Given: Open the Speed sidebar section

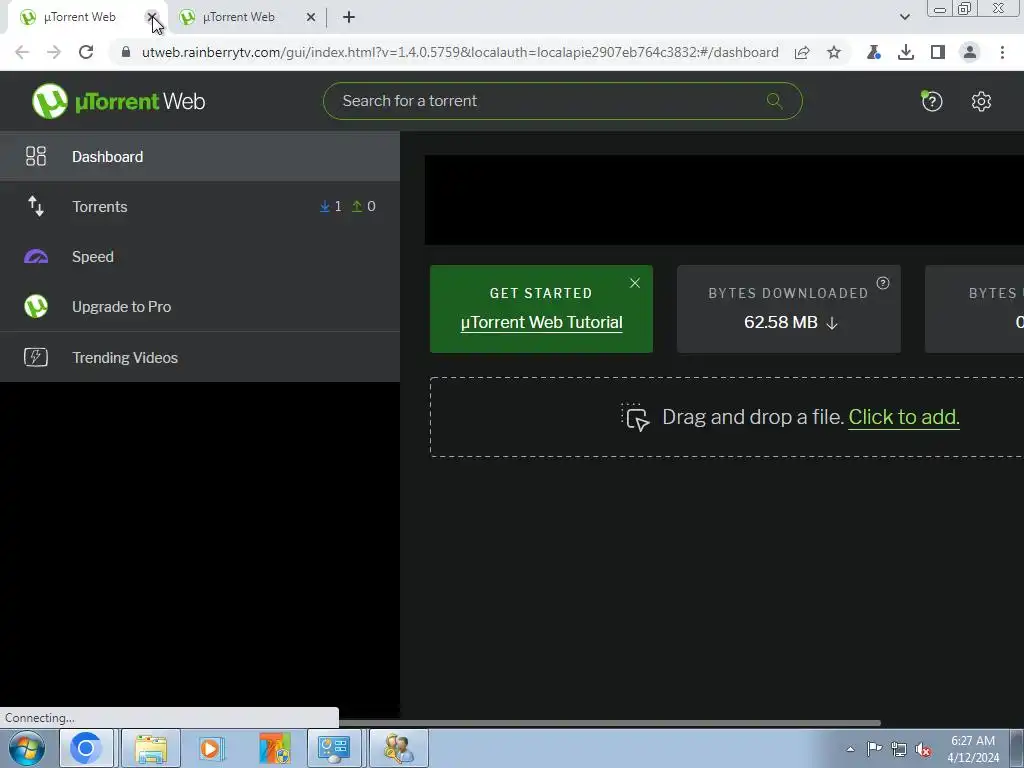Looking at the screenshot, I should [199, 257].
